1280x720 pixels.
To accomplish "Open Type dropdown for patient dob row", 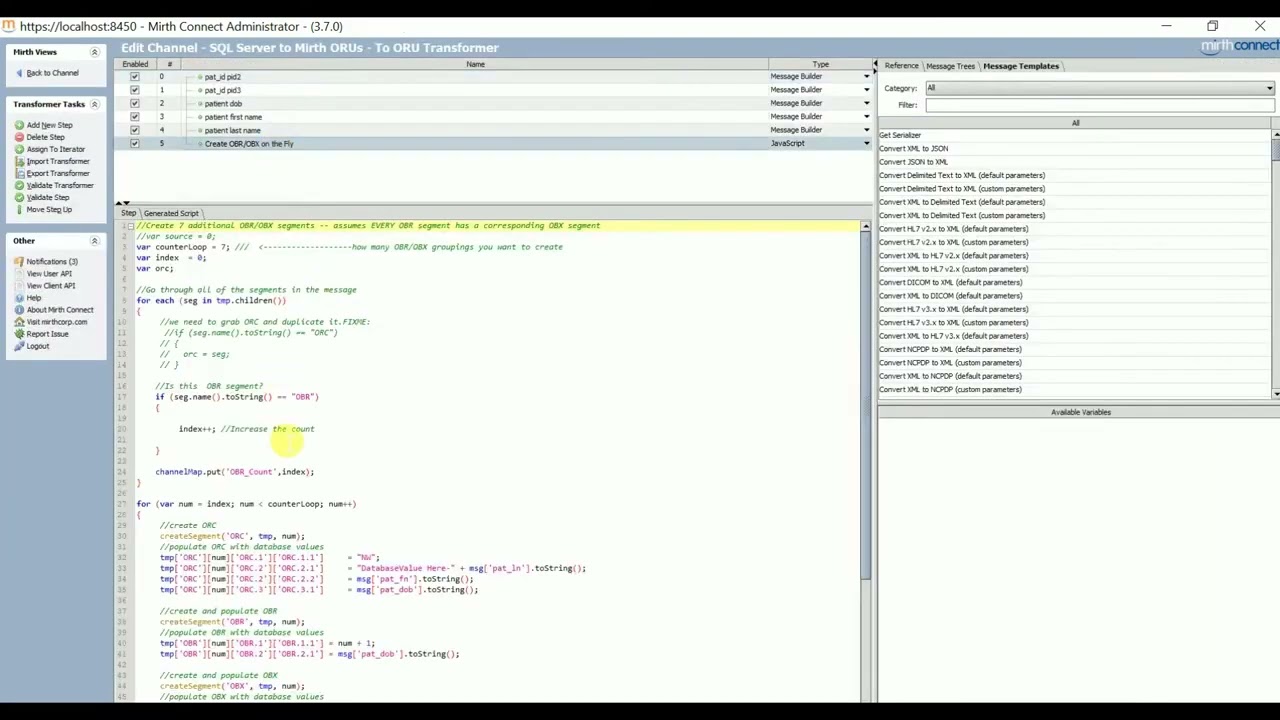I will (x=867, y=103).
